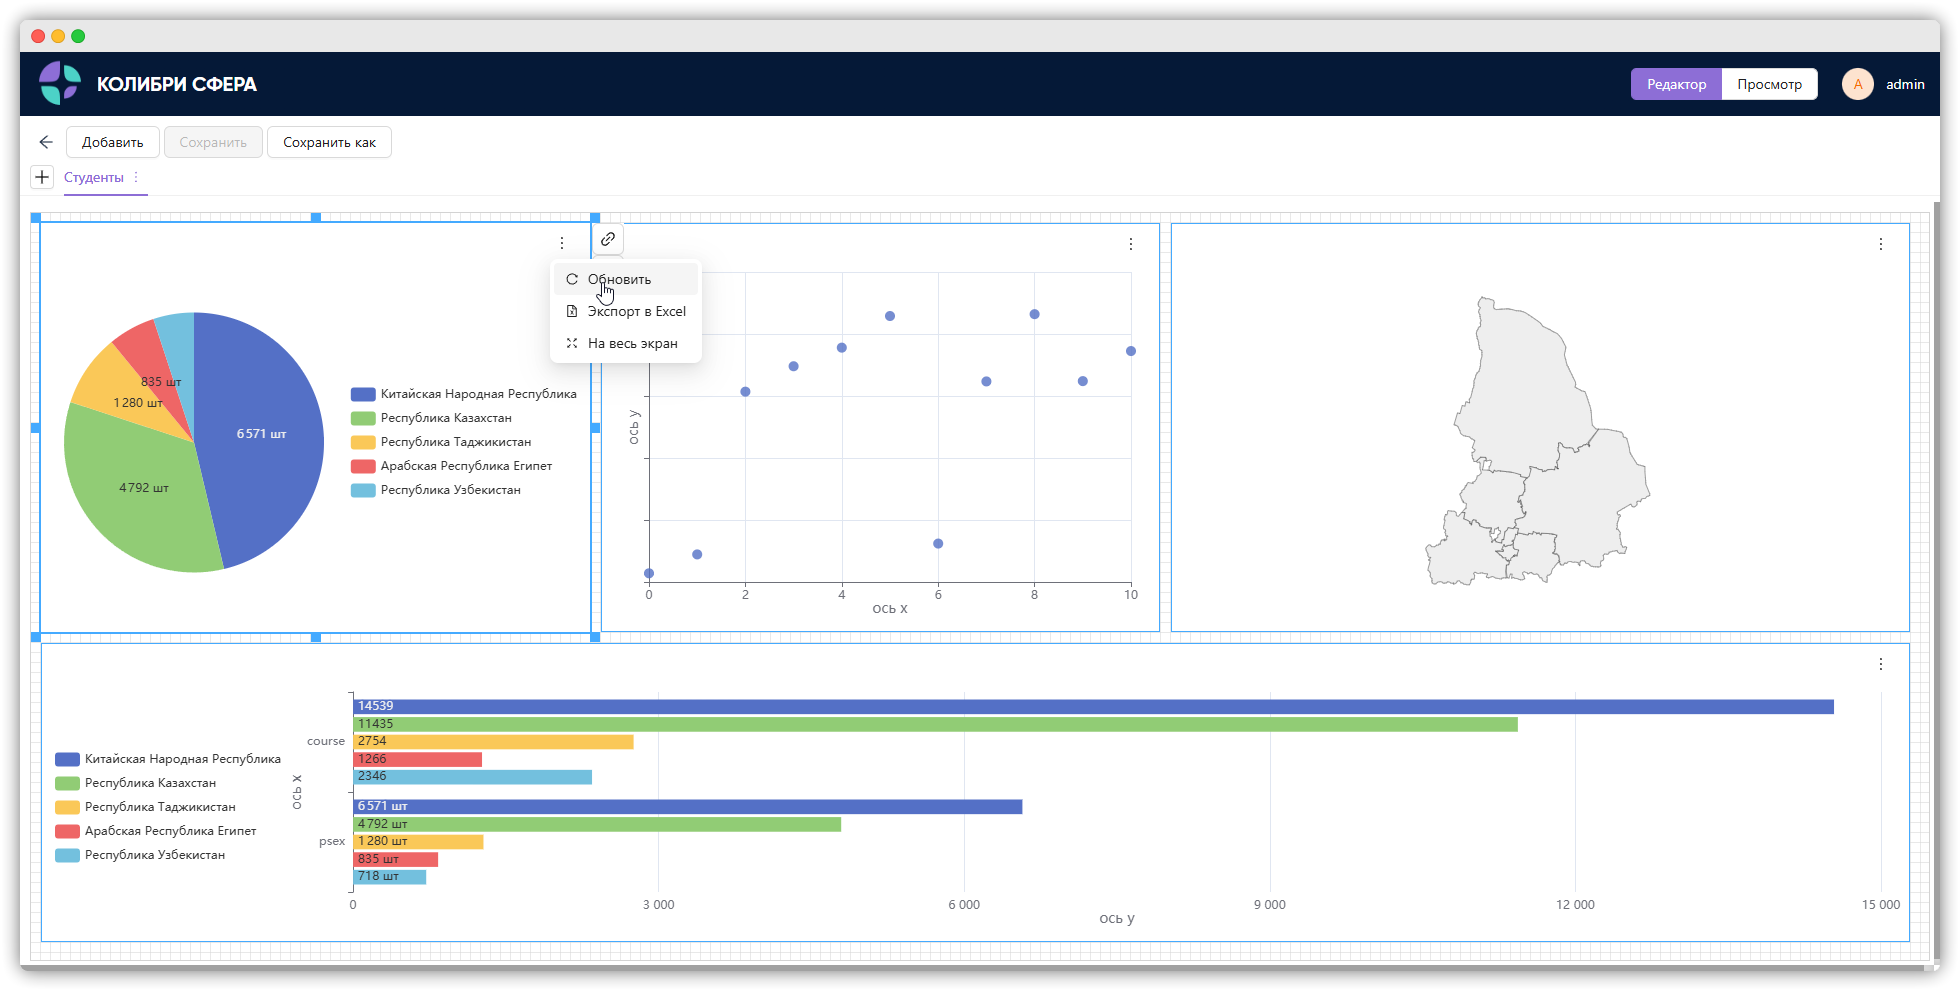This screenshot has width=1960, height=991.
Task: Click the admin username
Action: click(x=1905, y=84)
